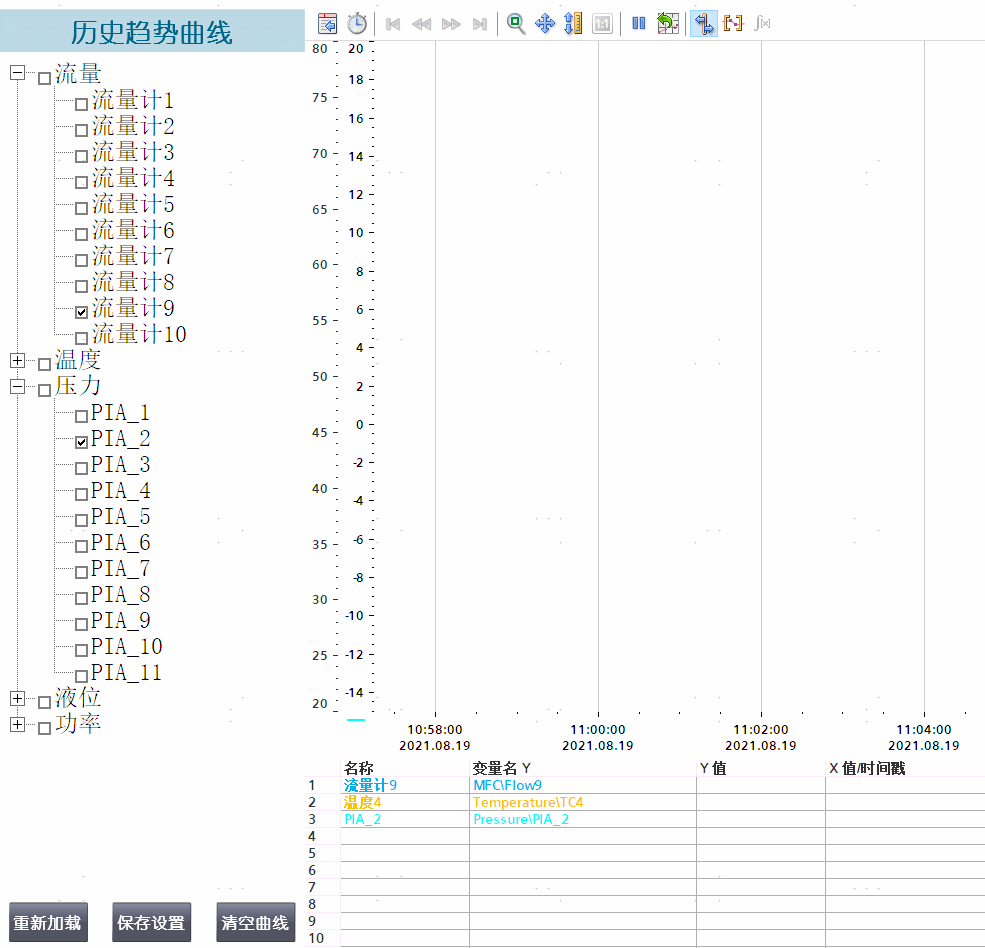Open the time range selection stopwatch icon
Viewport: 985px width, 948px height.
(357, 24)
